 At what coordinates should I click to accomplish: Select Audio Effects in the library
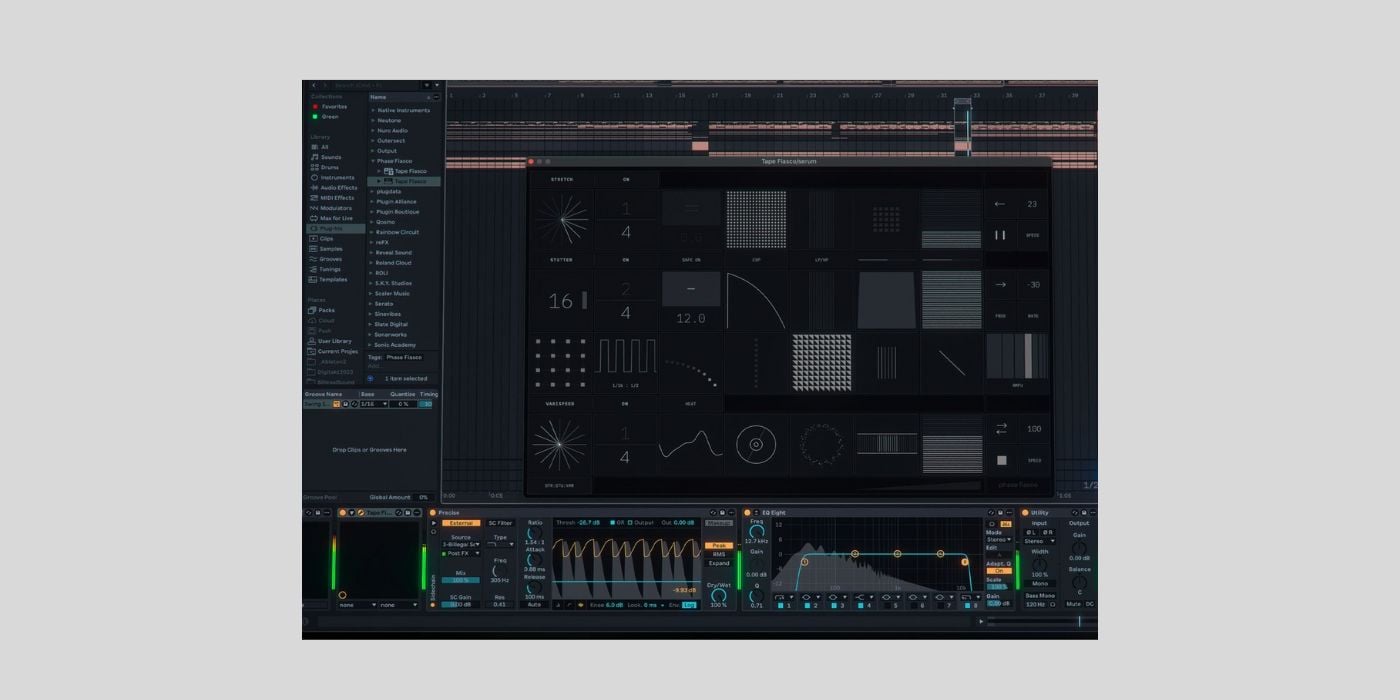[x=338, y=188]
